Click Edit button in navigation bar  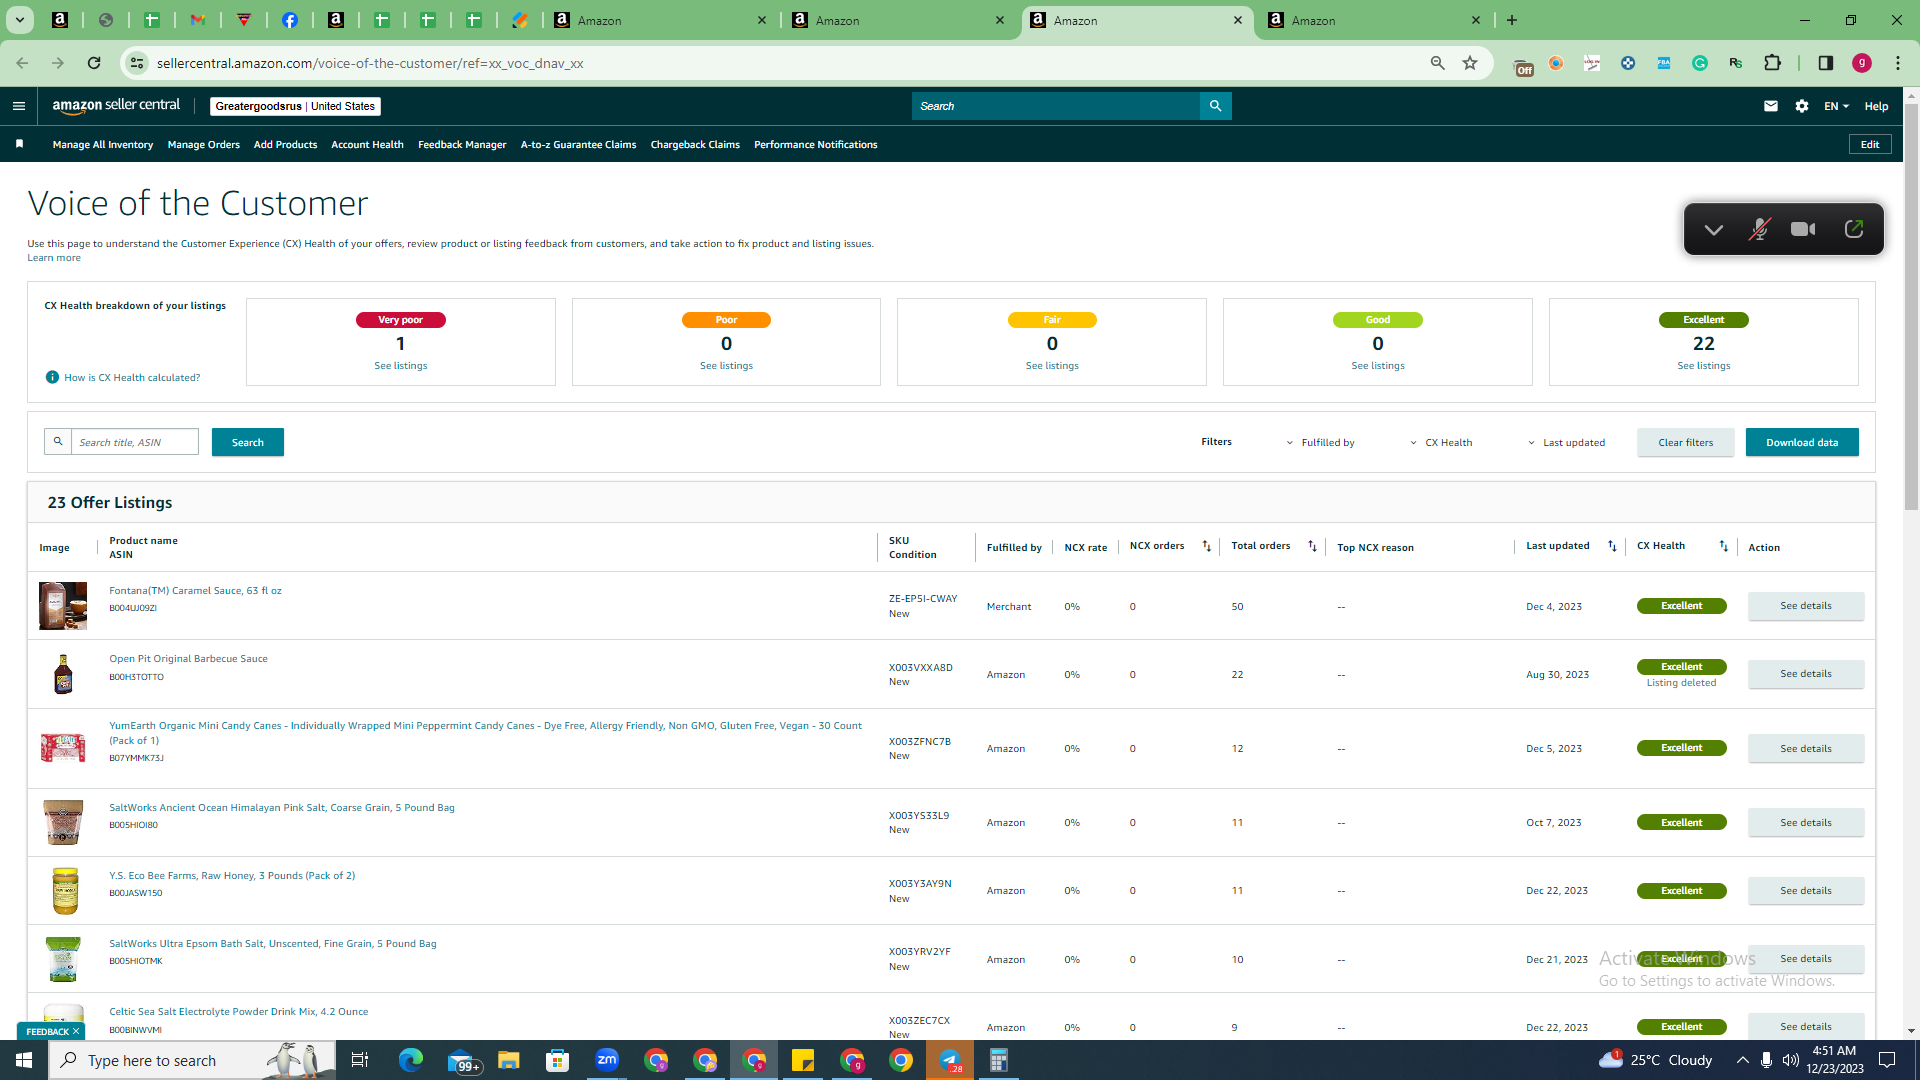click(x=1870, y=144)
